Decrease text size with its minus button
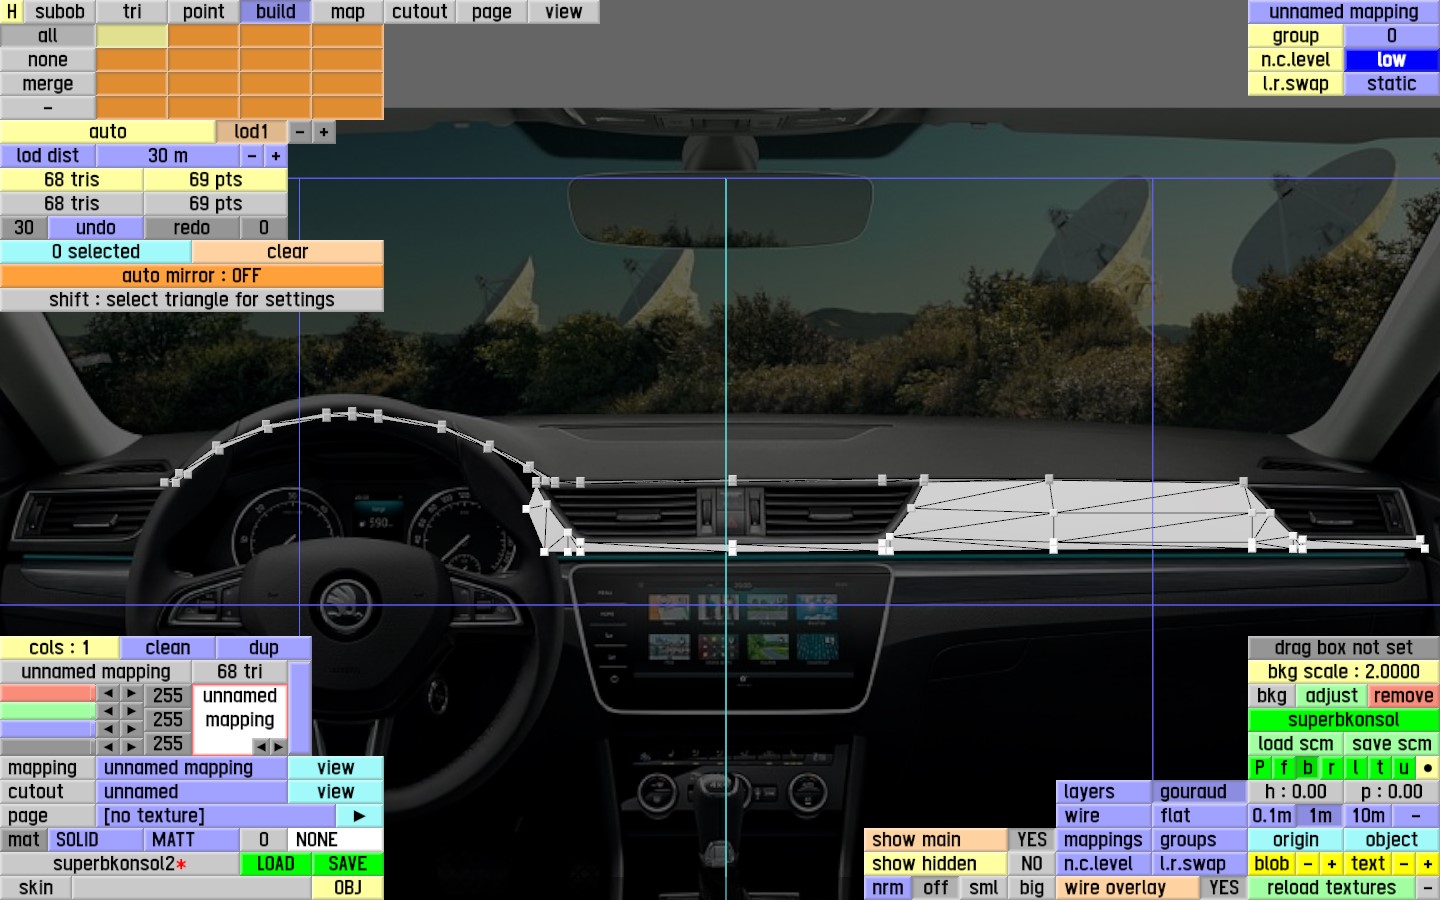Screen dimensions: 1440x900 click(x=1404, y=864)
